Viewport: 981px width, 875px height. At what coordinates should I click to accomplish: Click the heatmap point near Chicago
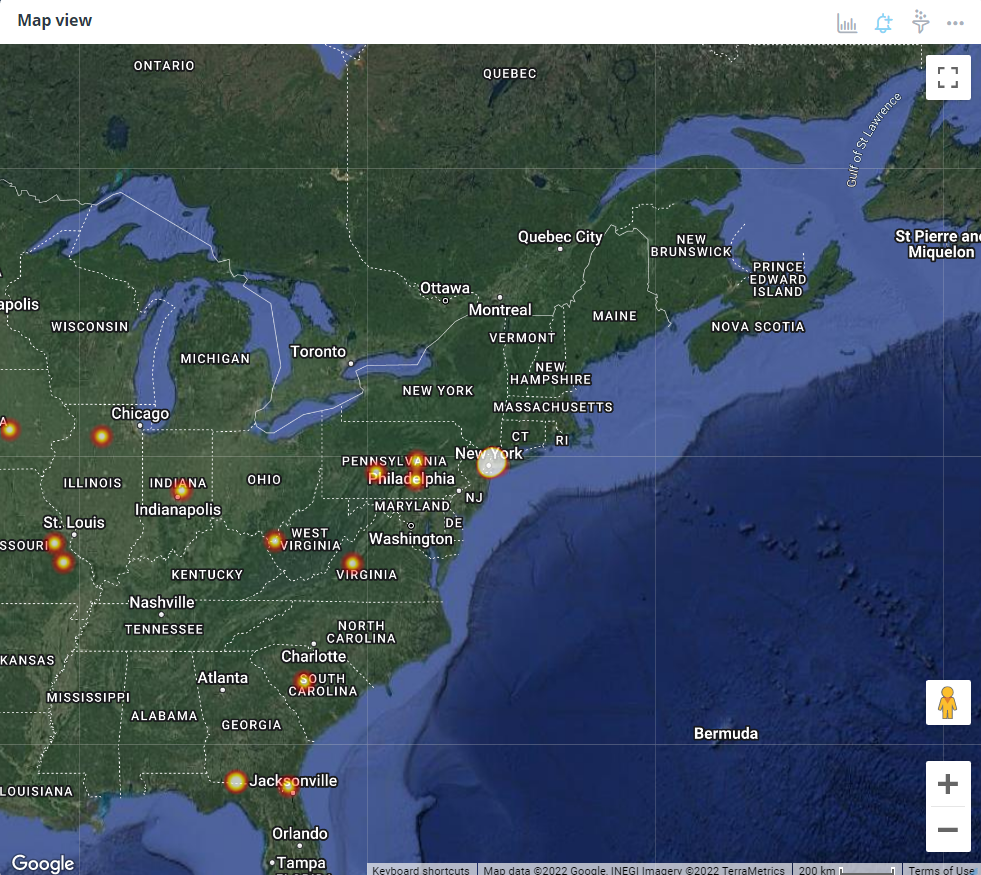[x=101, y=436]
